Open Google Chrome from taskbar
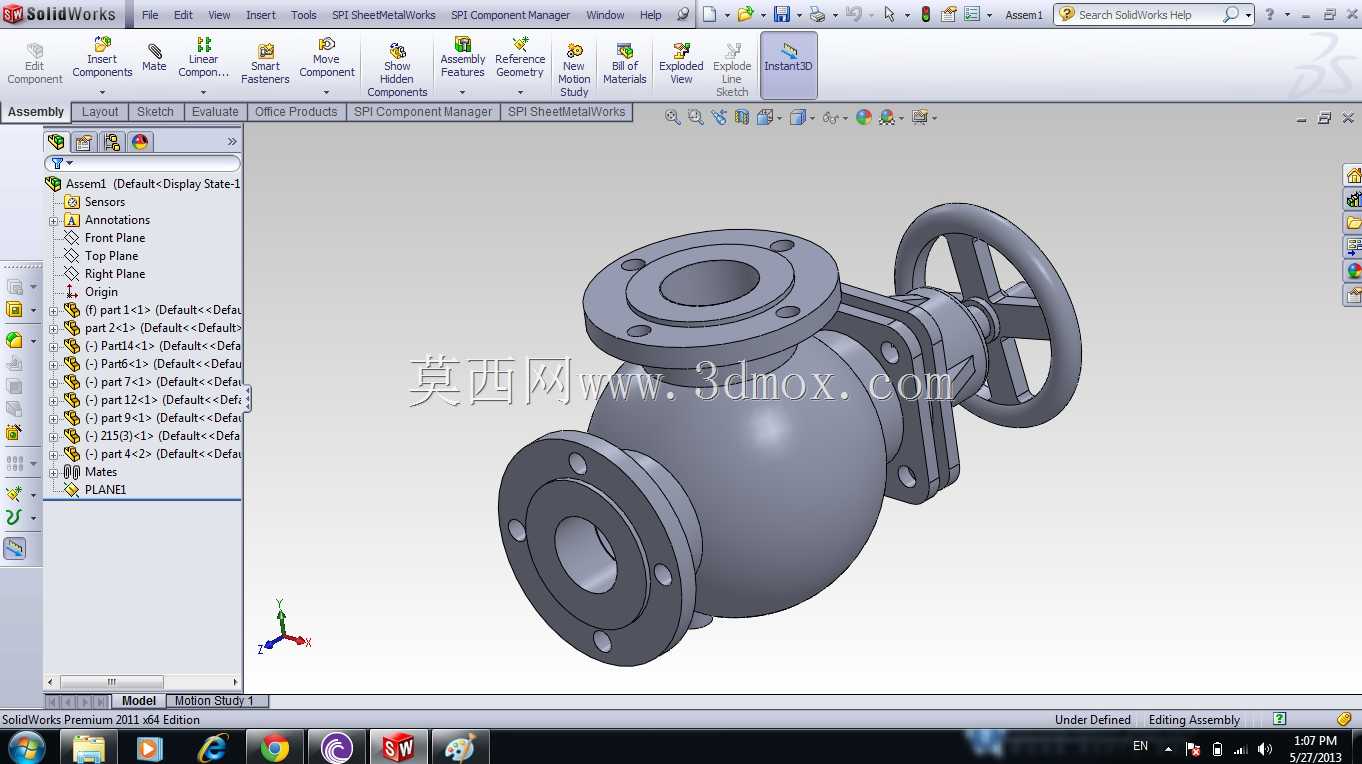This screenshot has width=1362, height=764. tap(275, 748)
